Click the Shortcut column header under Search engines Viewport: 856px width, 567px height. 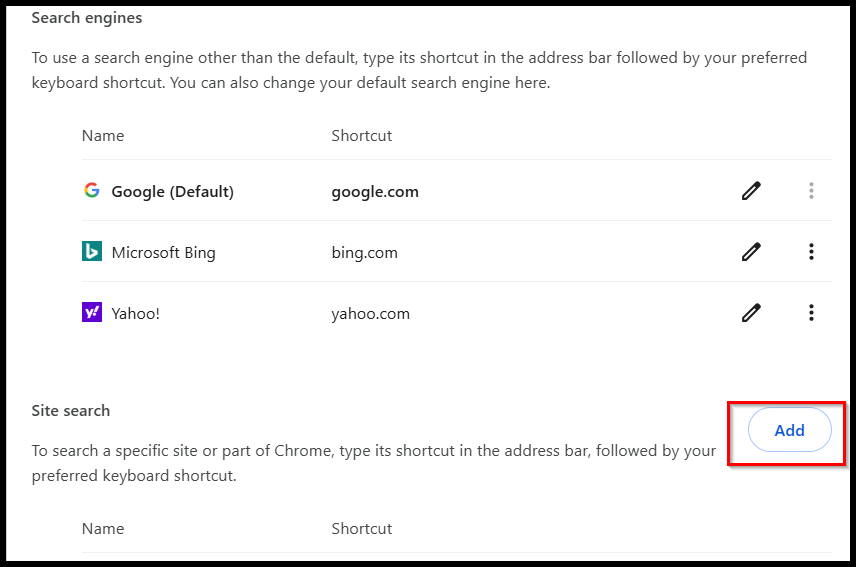pyautogui.click(x=362, y=135)
